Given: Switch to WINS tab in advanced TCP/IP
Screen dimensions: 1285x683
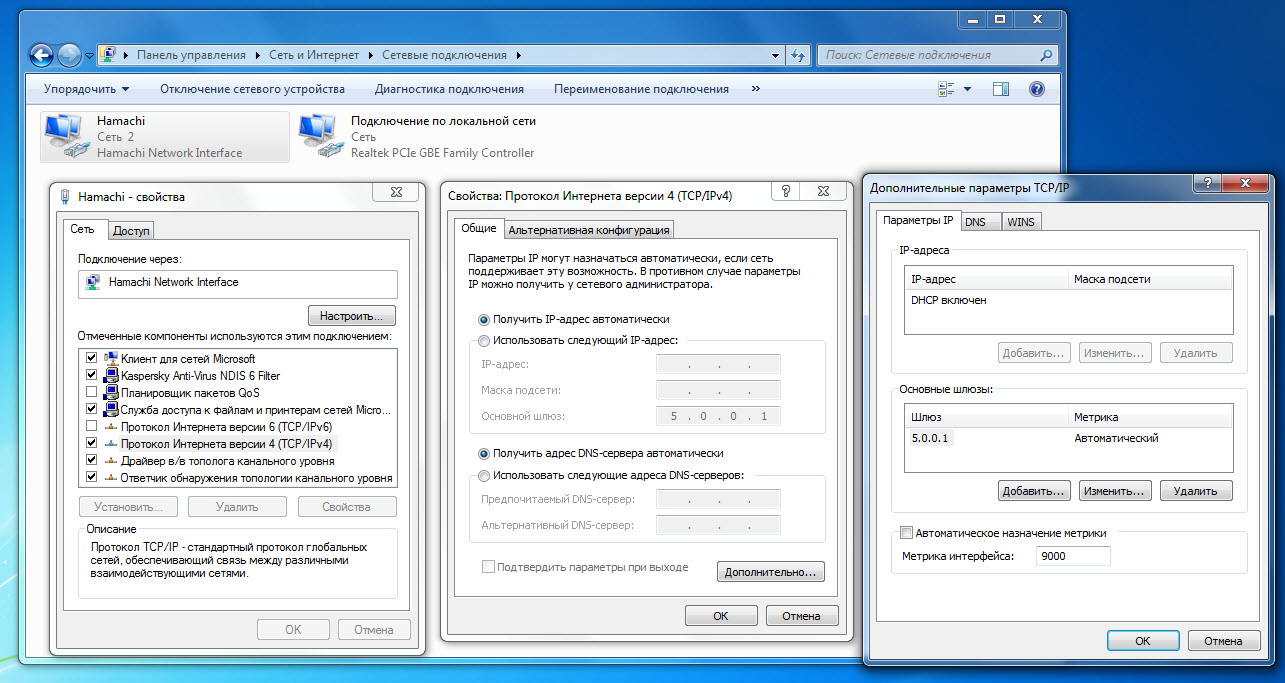Looking at the screenshot, I should tap(1021, 222).
